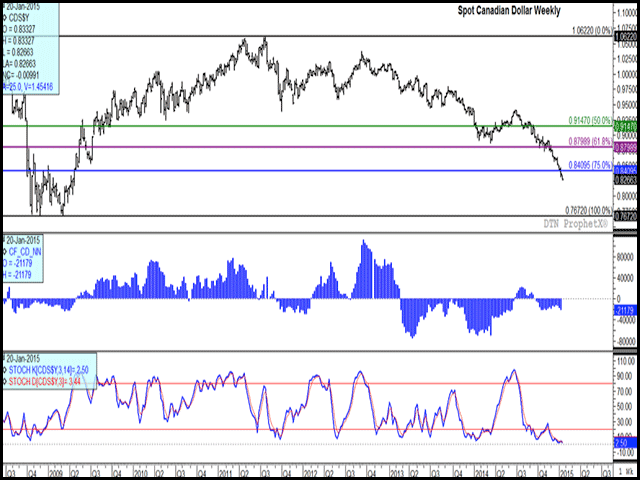Click the 0.76720 (100.0%) retracement label

click(x=588, y=210)
